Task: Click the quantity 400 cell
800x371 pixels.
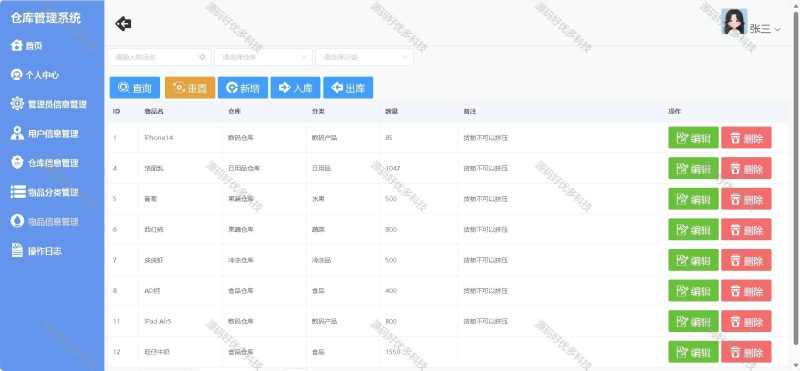Action: (x=391, y=291)
